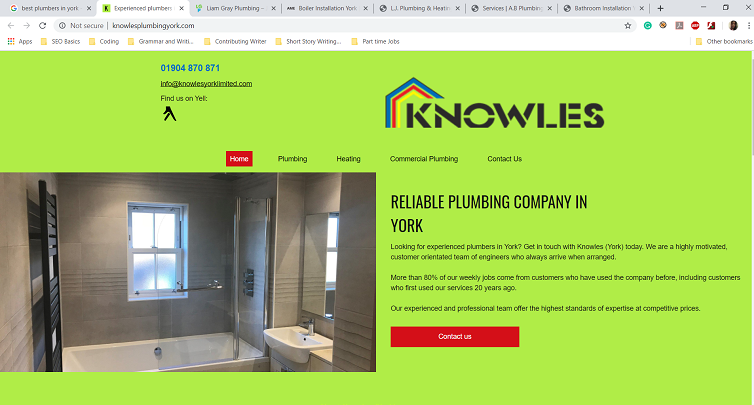Screen dimensions: 754x405
Task: Click the knowlesplumbingyork.com address bar
Action: pyautogui.click(x=337, y=25)
